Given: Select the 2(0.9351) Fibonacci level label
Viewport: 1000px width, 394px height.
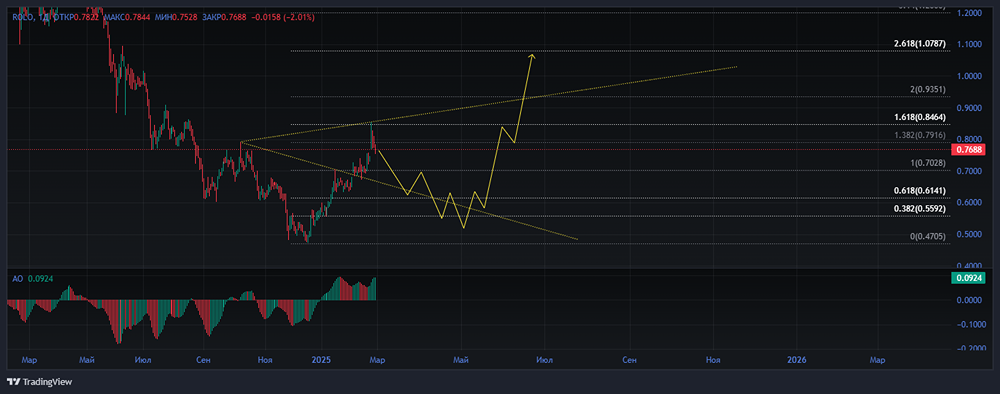Looking at the screenshot, I should [928, 91].
